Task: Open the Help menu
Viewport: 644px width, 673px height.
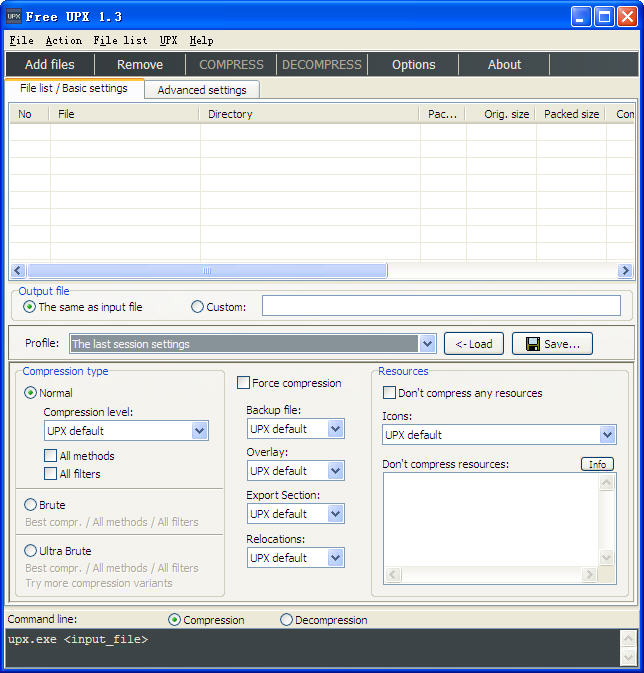Action: point(201,41)
